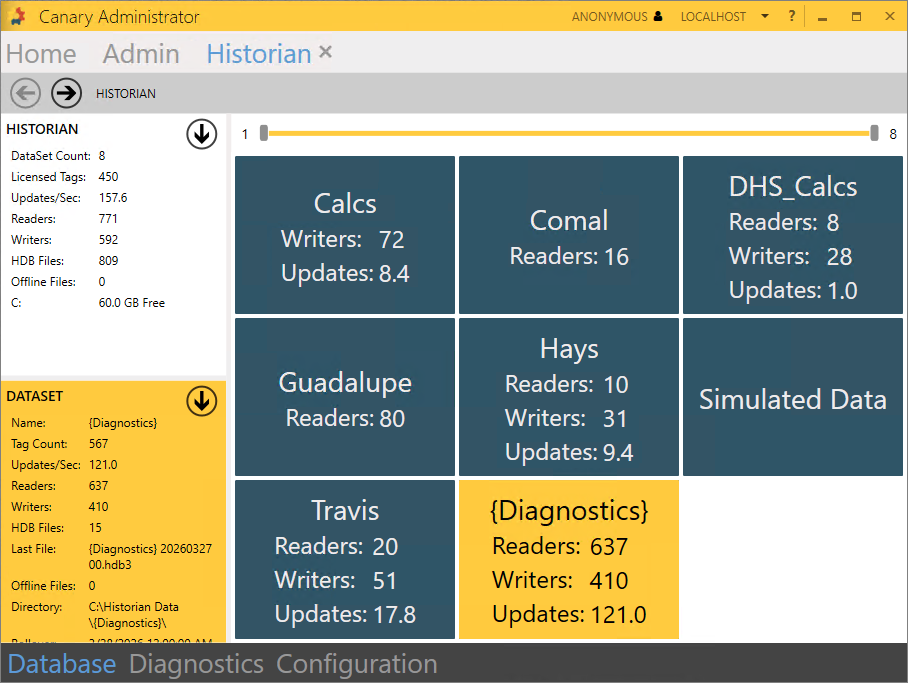Click the Anonymous user icon
This screenshot has height=683, width=908.
coord(657,17)
